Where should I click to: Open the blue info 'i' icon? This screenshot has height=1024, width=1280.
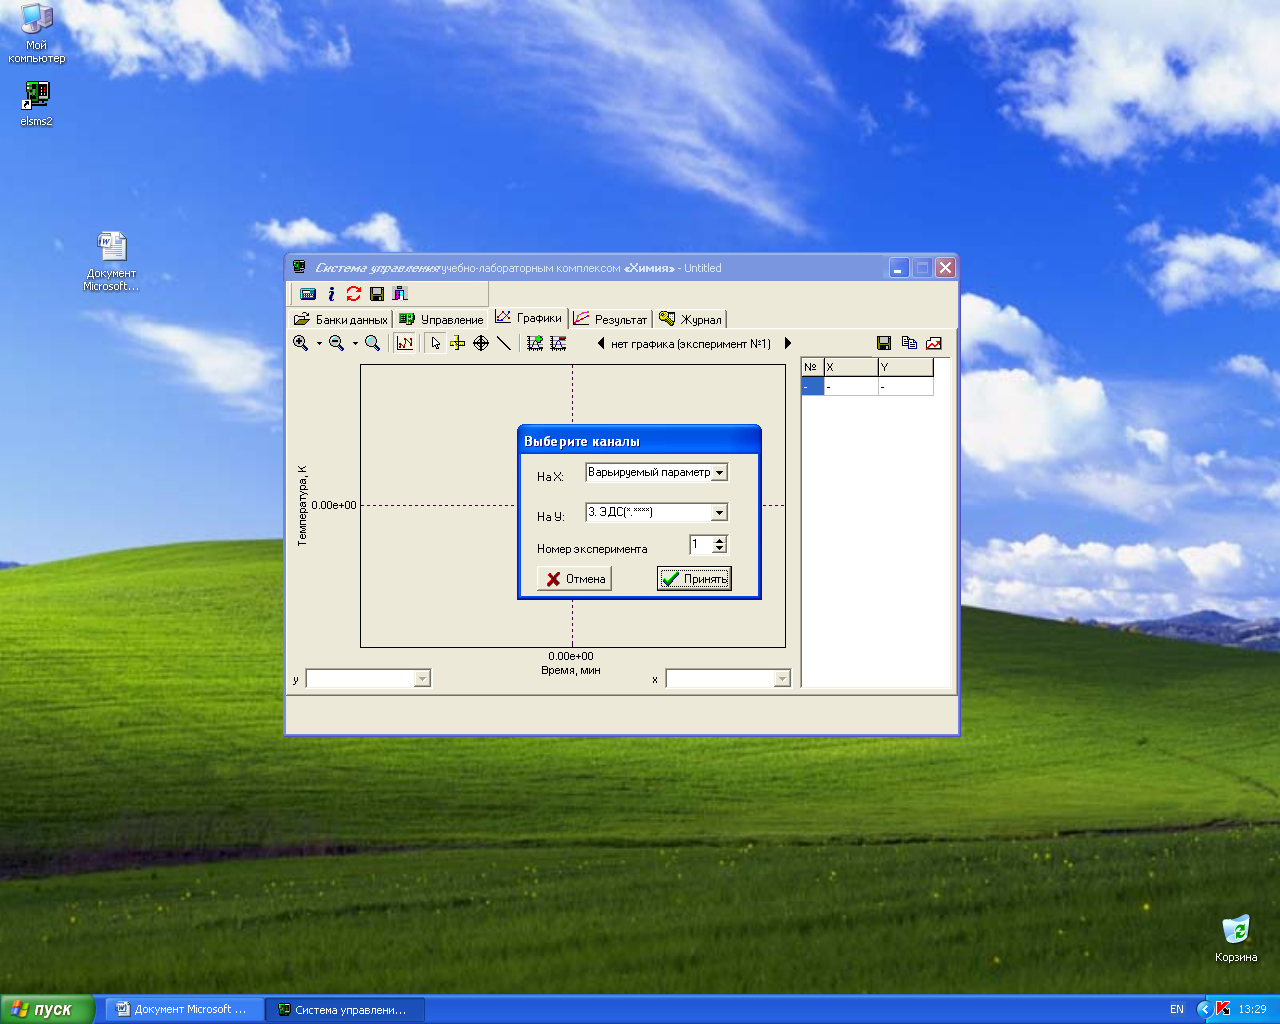pos(331,294)
